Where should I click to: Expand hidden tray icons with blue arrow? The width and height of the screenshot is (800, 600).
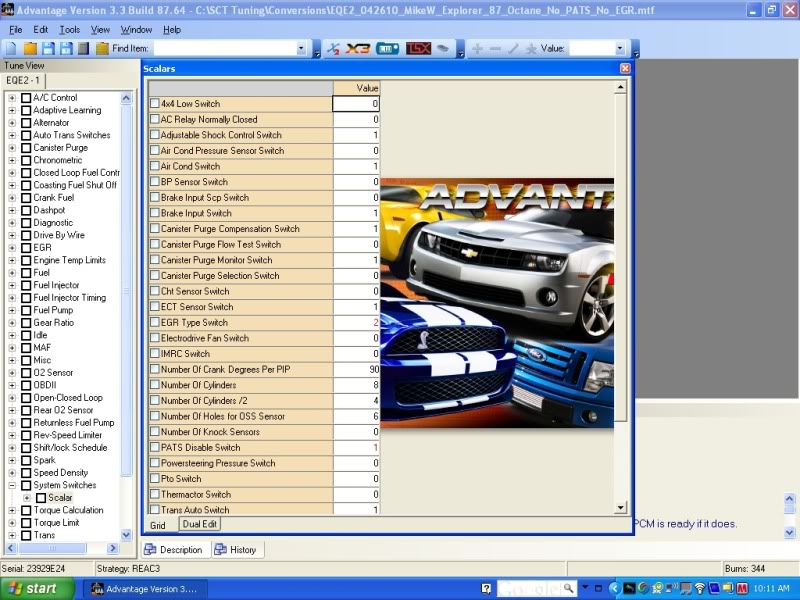(614, 589)
